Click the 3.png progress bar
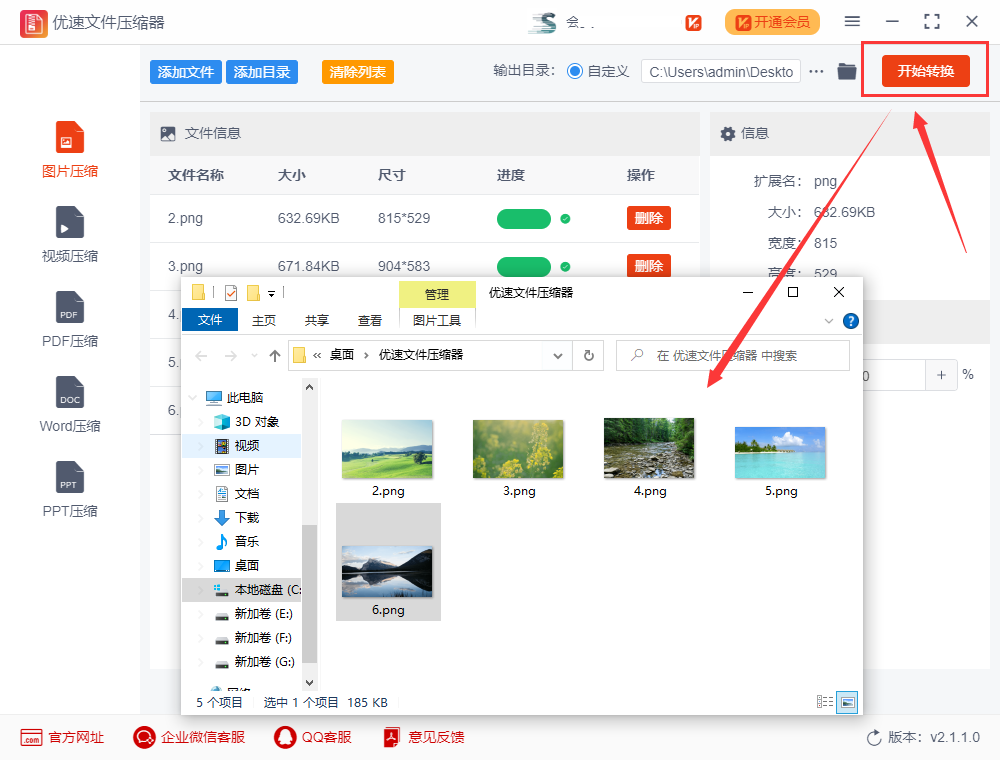The height and width of the screenshot is (760, 1000). click(x=524, y=267)
